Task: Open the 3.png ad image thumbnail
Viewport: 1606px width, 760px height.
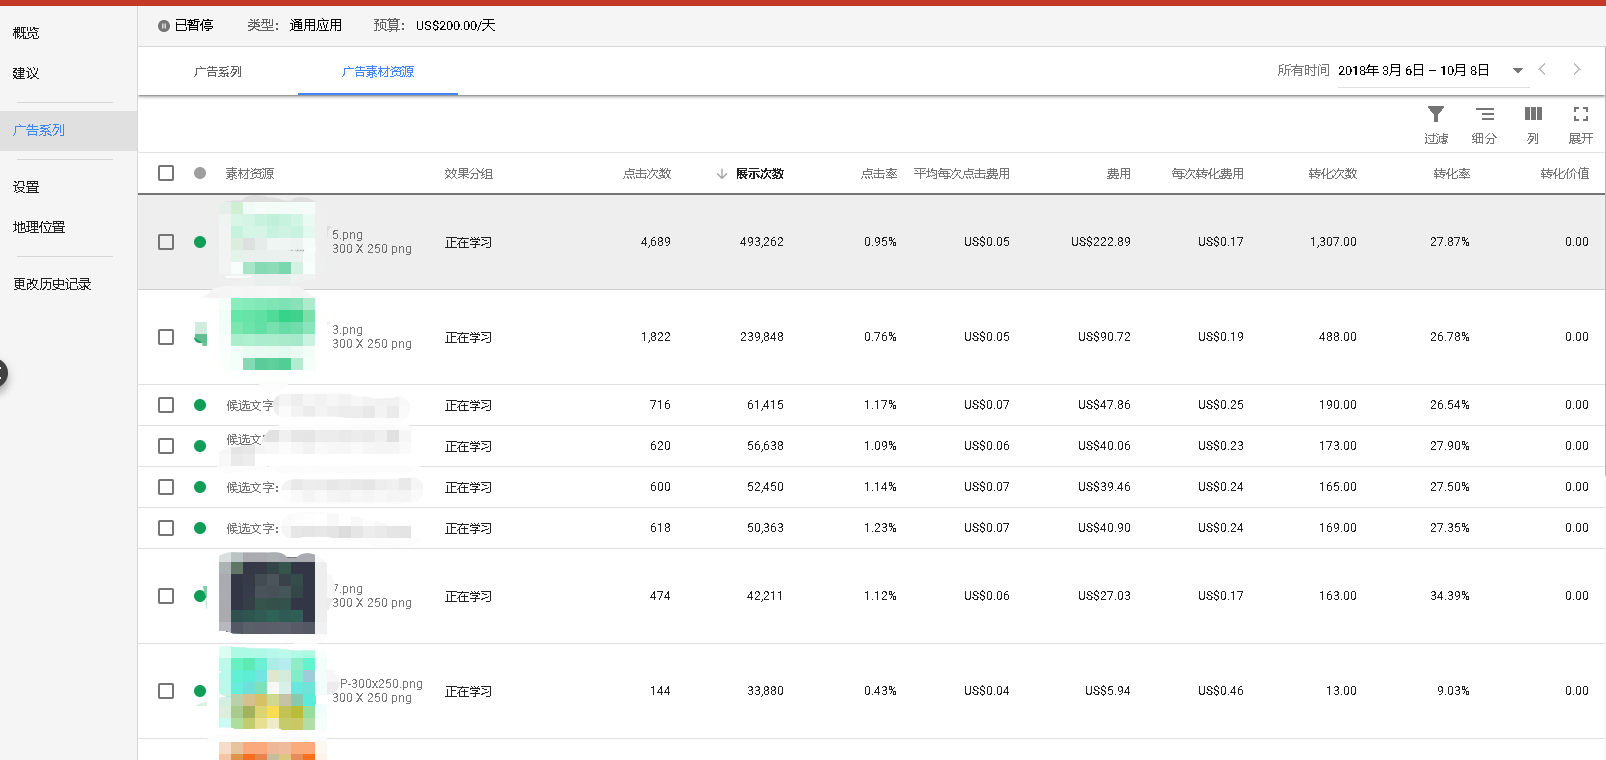Action: (x=272, y=336)
